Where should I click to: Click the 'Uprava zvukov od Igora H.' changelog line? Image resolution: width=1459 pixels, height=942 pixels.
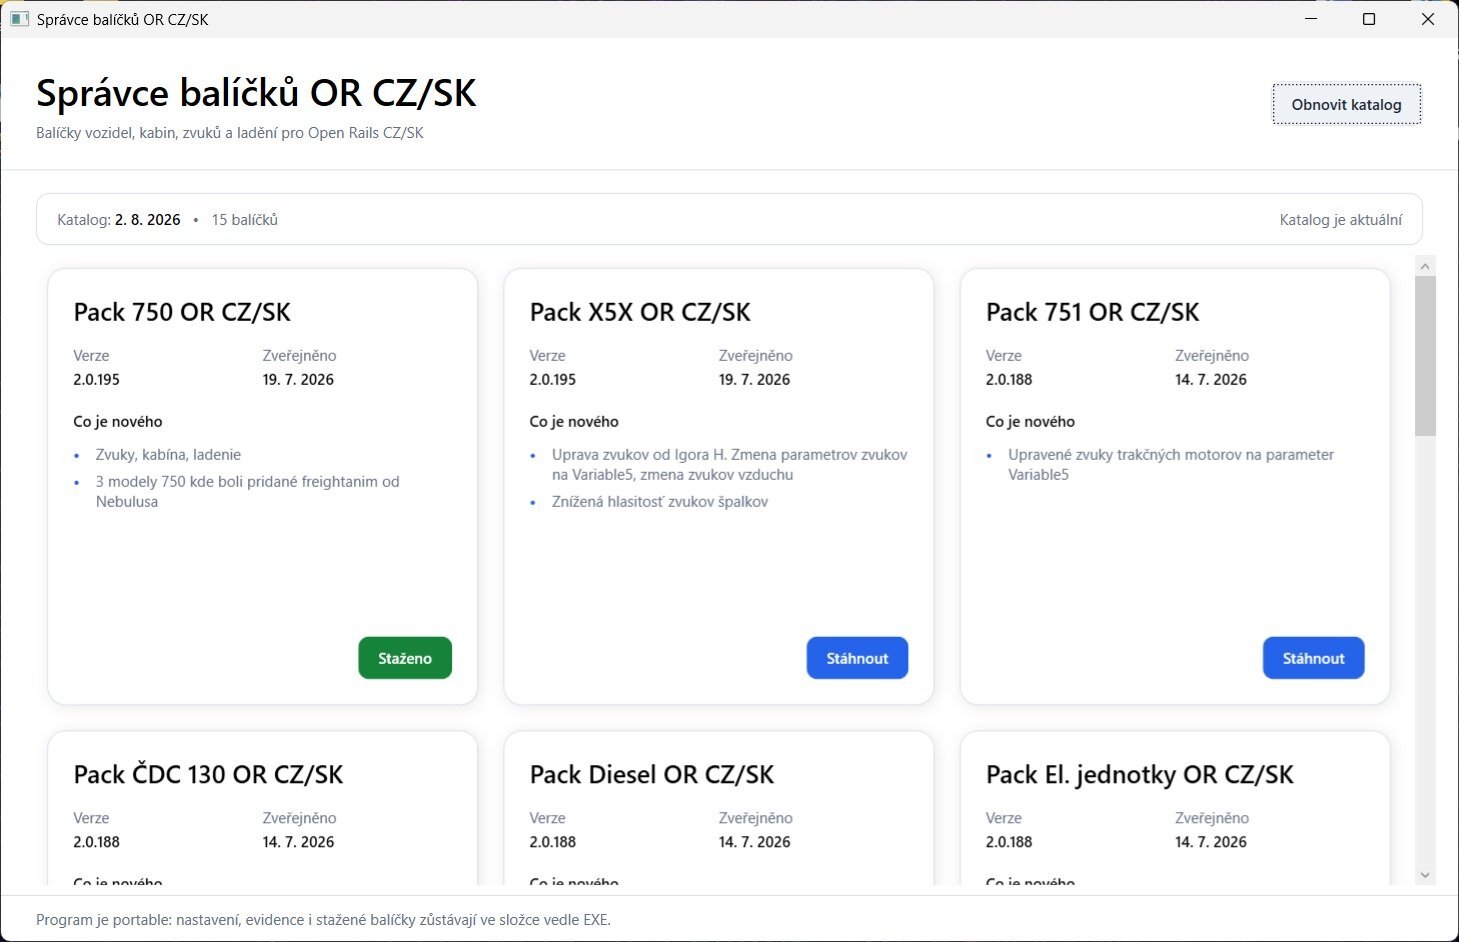tap(729, 464)
